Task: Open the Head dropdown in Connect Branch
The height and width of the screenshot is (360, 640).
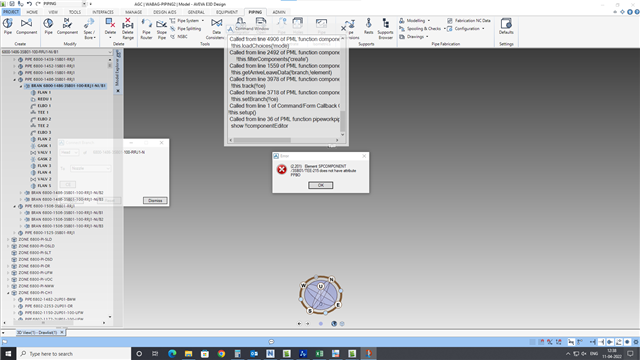Action: click(69, 152)
